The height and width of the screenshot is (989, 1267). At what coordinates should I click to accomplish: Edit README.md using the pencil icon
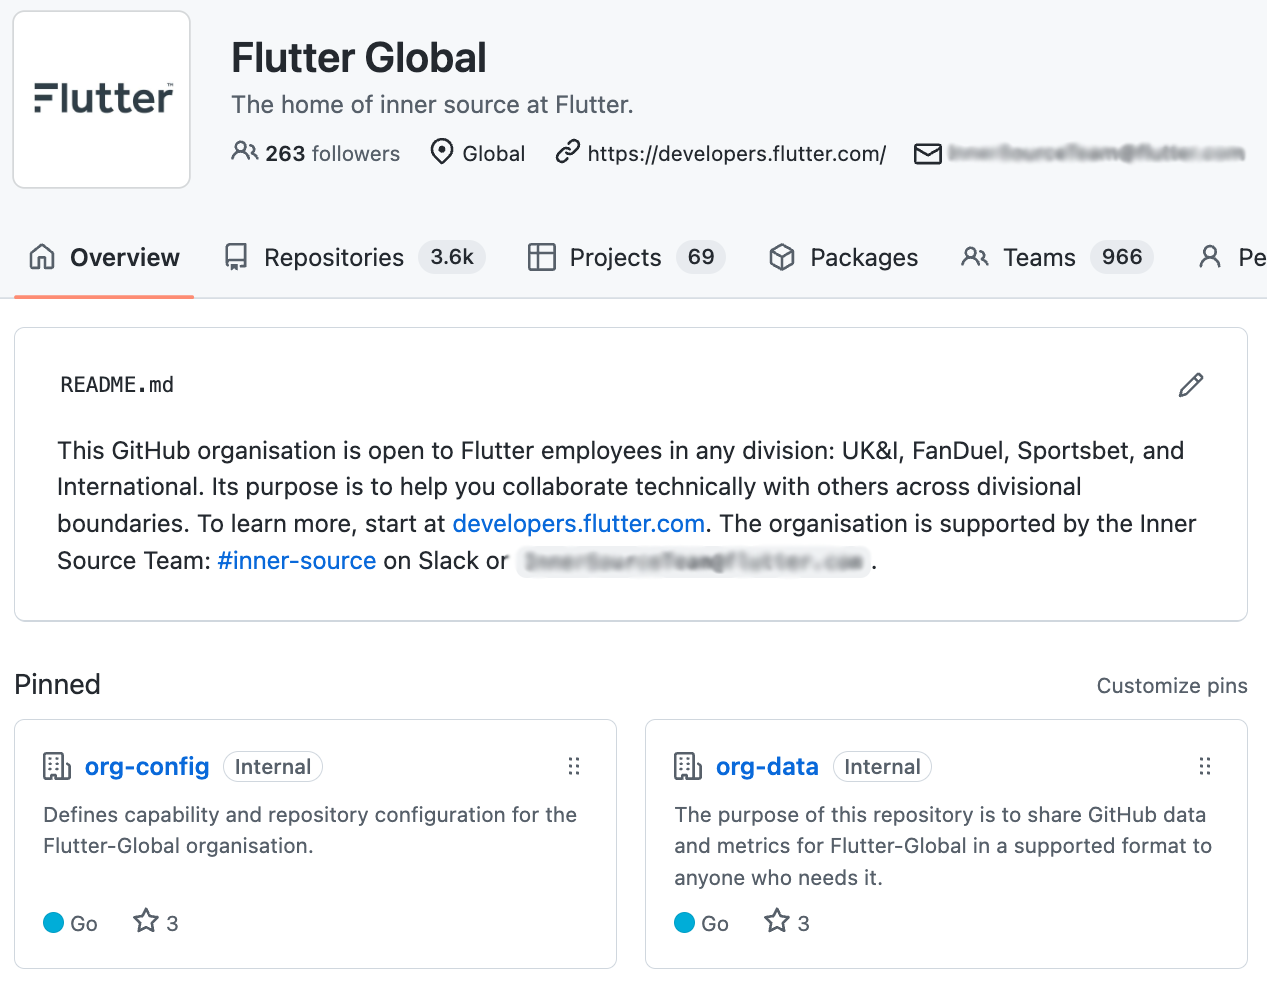click(1191, 385)
